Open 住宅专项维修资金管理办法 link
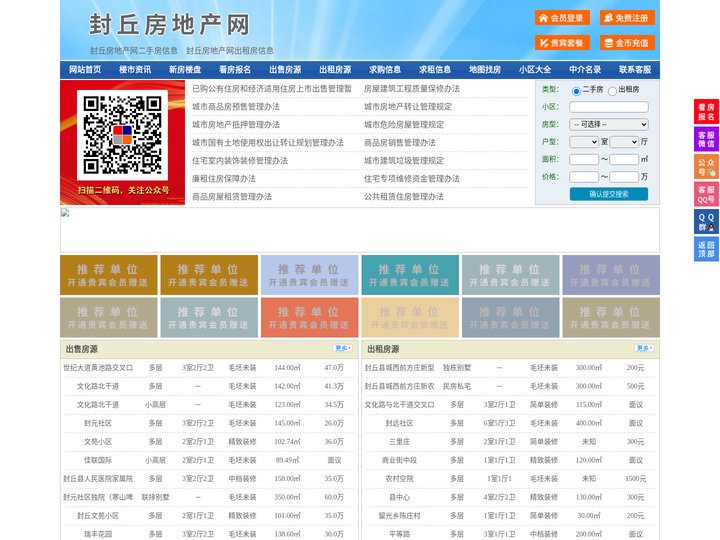720x540 pixels. click(412, 179)
